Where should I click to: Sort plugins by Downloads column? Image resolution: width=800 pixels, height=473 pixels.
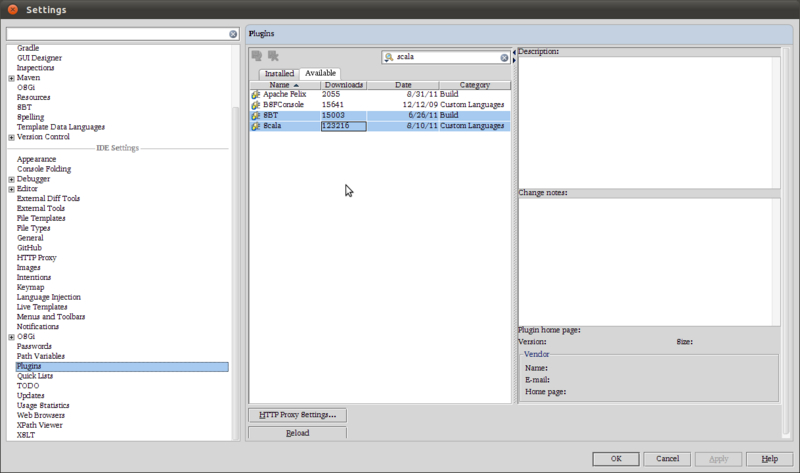343,85
